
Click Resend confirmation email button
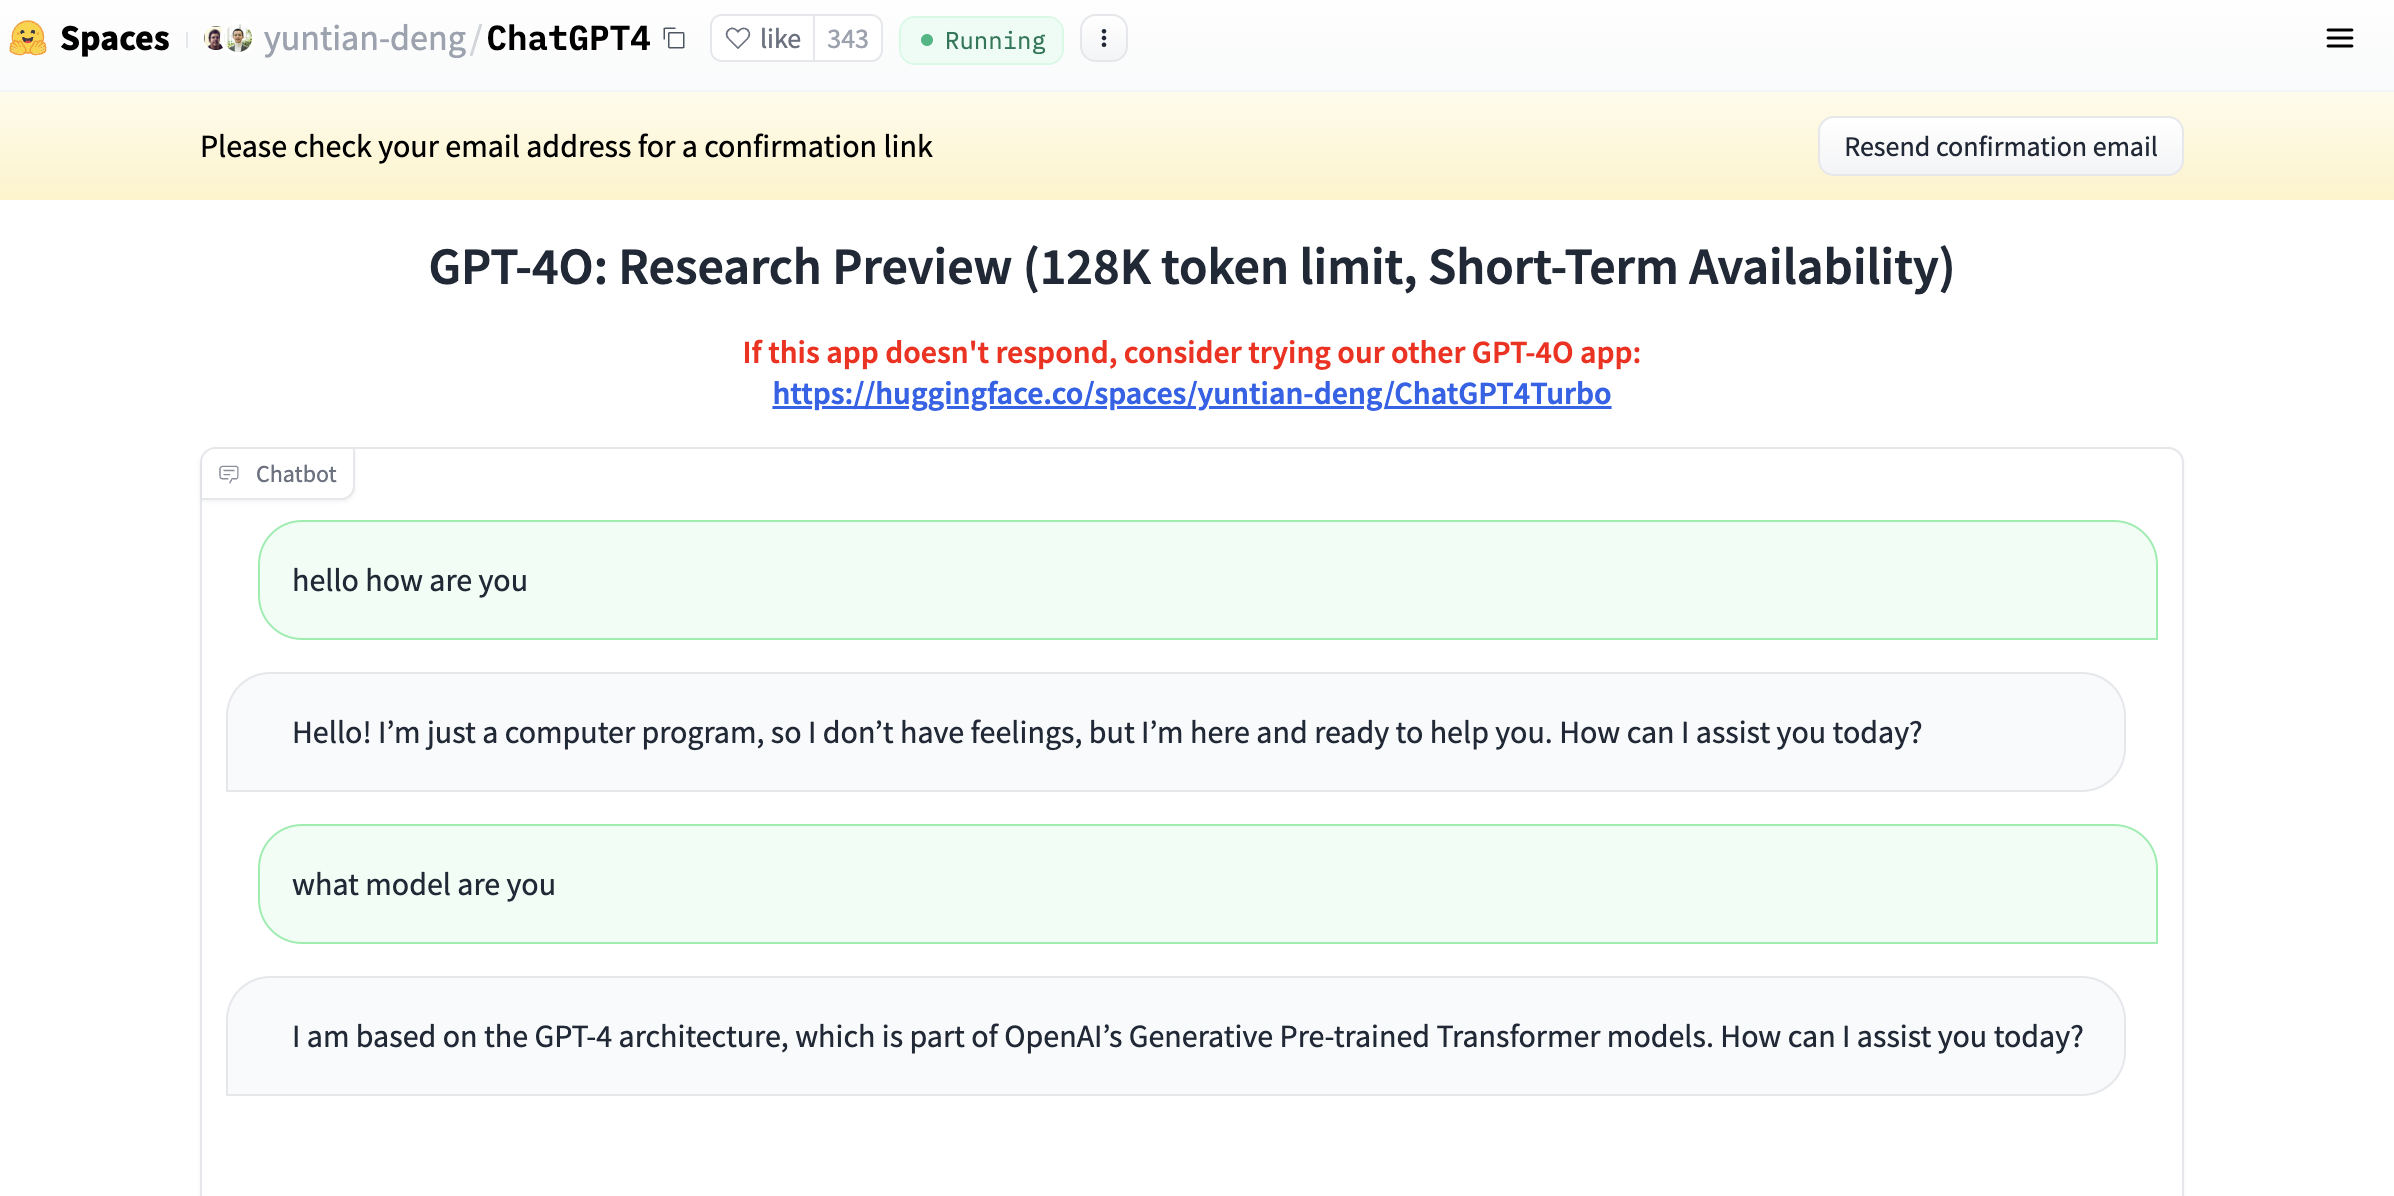click(2000, 147)
